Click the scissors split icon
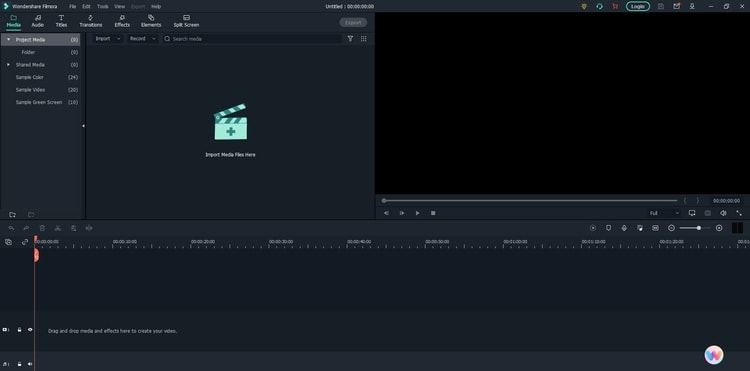This screenshot has height=371, width=750. (58, 229)
